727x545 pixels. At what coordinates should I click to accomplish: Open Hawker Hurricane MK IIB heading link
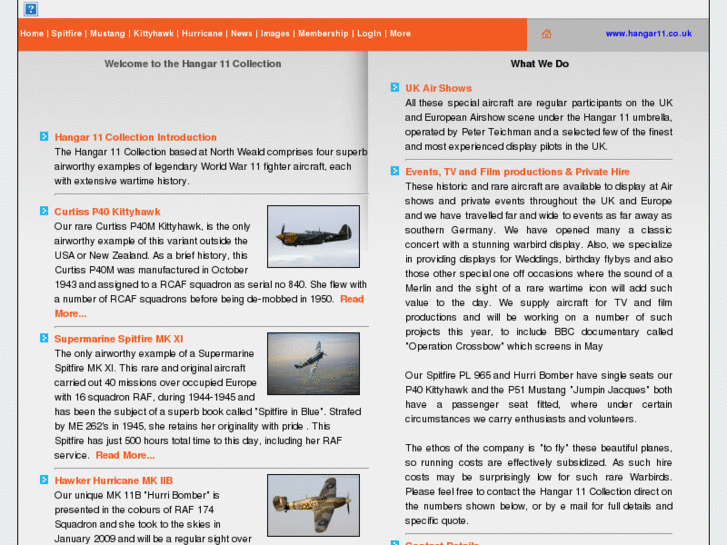point(114,481)
